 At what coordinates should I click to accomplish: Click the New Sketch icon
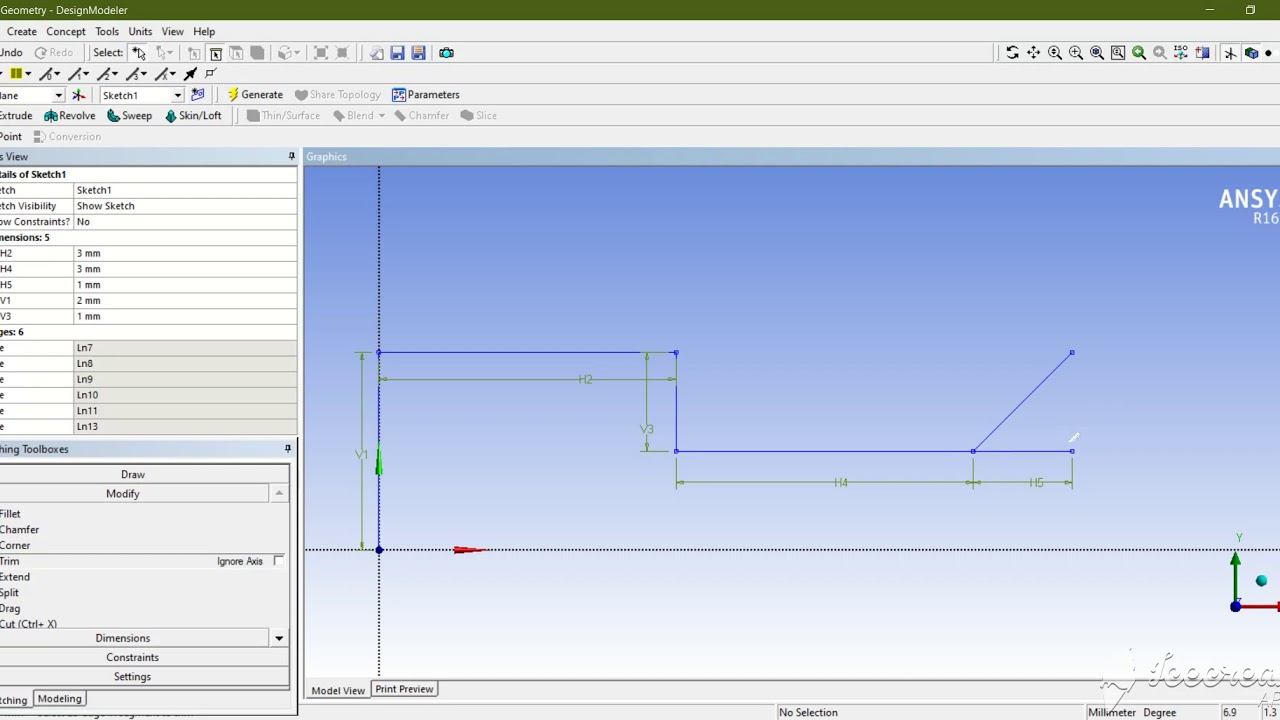coord(197,95)
